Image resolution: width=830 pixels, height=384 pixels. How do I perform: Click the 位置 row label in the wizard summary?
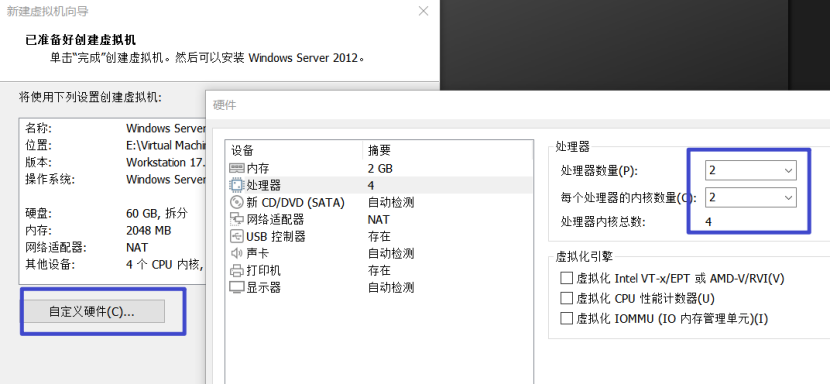[39, 145]
